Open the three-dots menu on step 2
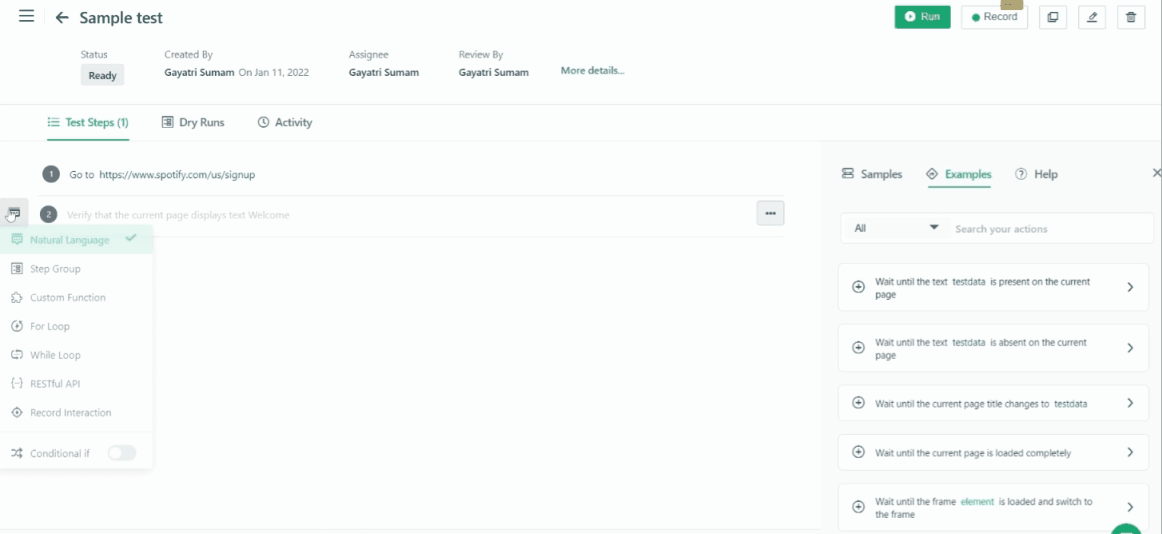The height and width of the screenshot is (534, 1162). pyautogui.click(x=771, y=213)
